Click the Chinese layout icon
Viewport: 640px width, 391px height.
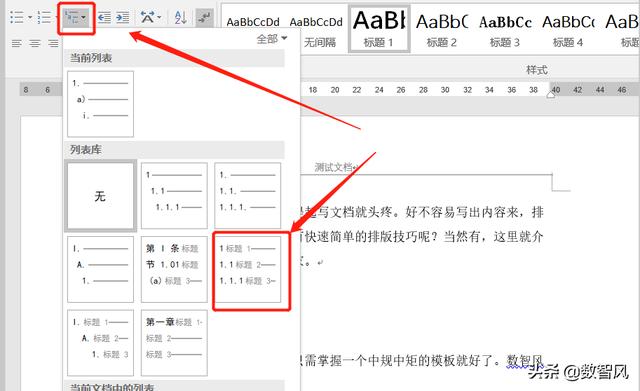coord(147,17)
